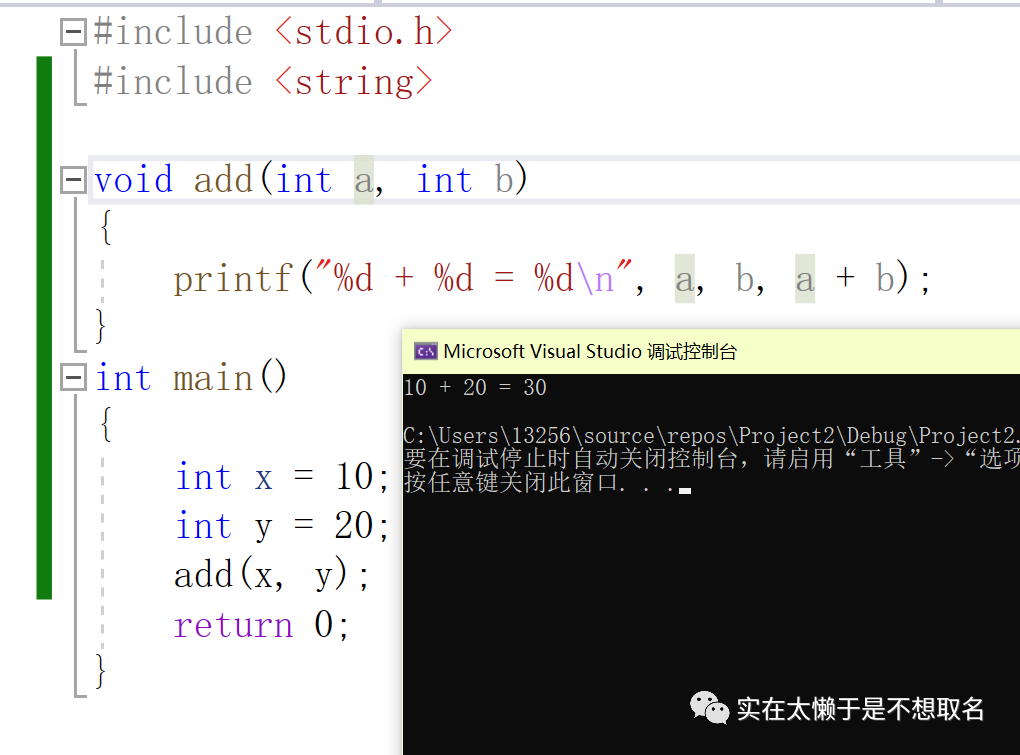
Task: Click the add(x, y) call in main
Action: pos(271,576)
